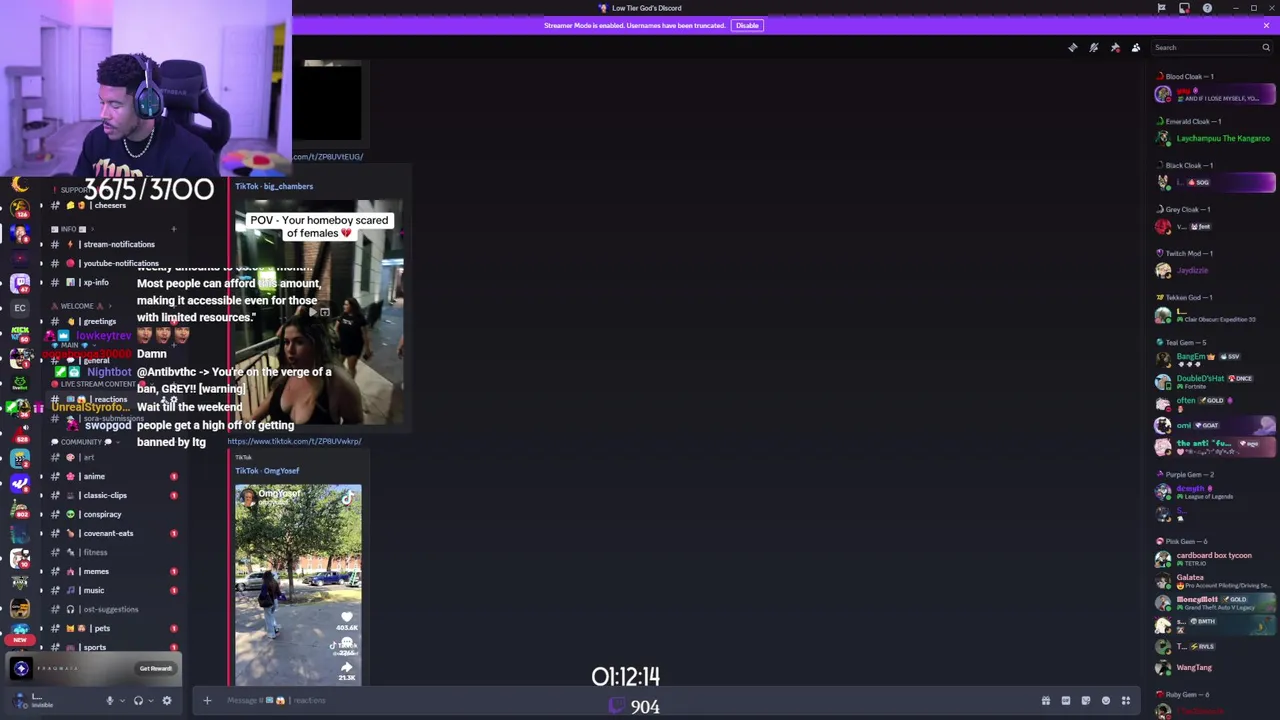Image resolution: width=1280 pixels, height=720 pixels.
Task: Select the EC server icon in sidebar
Action: pos(20,308)
